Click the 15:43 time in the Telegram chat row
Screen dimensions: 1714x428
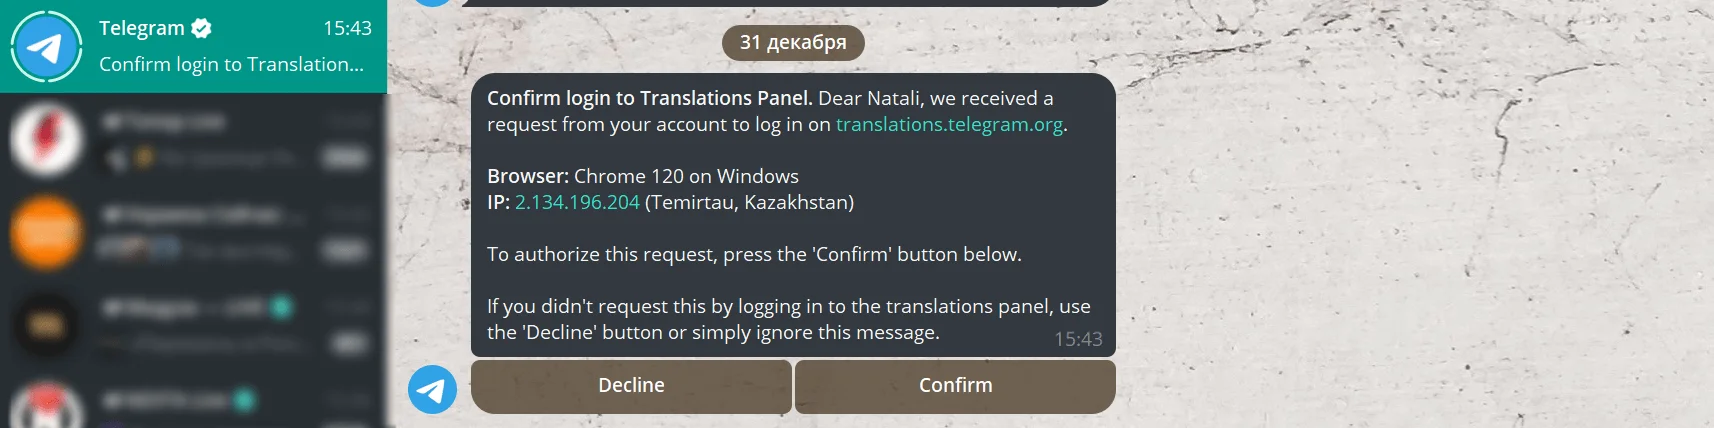pos(347,28)
